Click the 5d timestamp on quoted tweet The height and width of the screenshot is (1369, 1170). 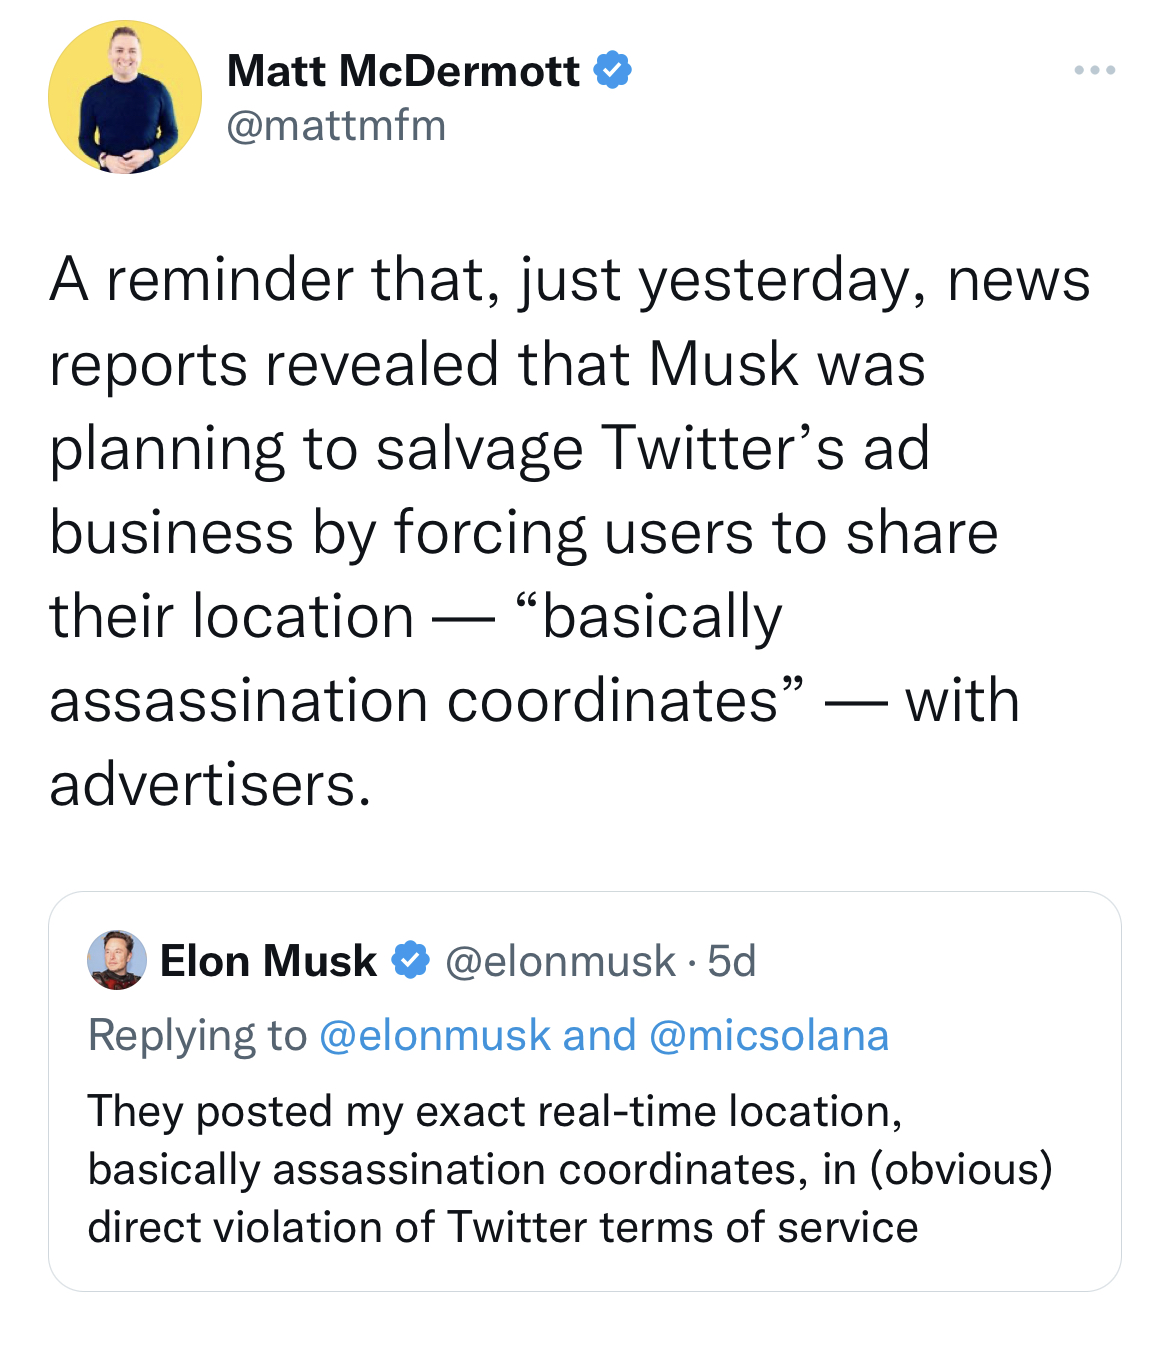coord(731,961)
